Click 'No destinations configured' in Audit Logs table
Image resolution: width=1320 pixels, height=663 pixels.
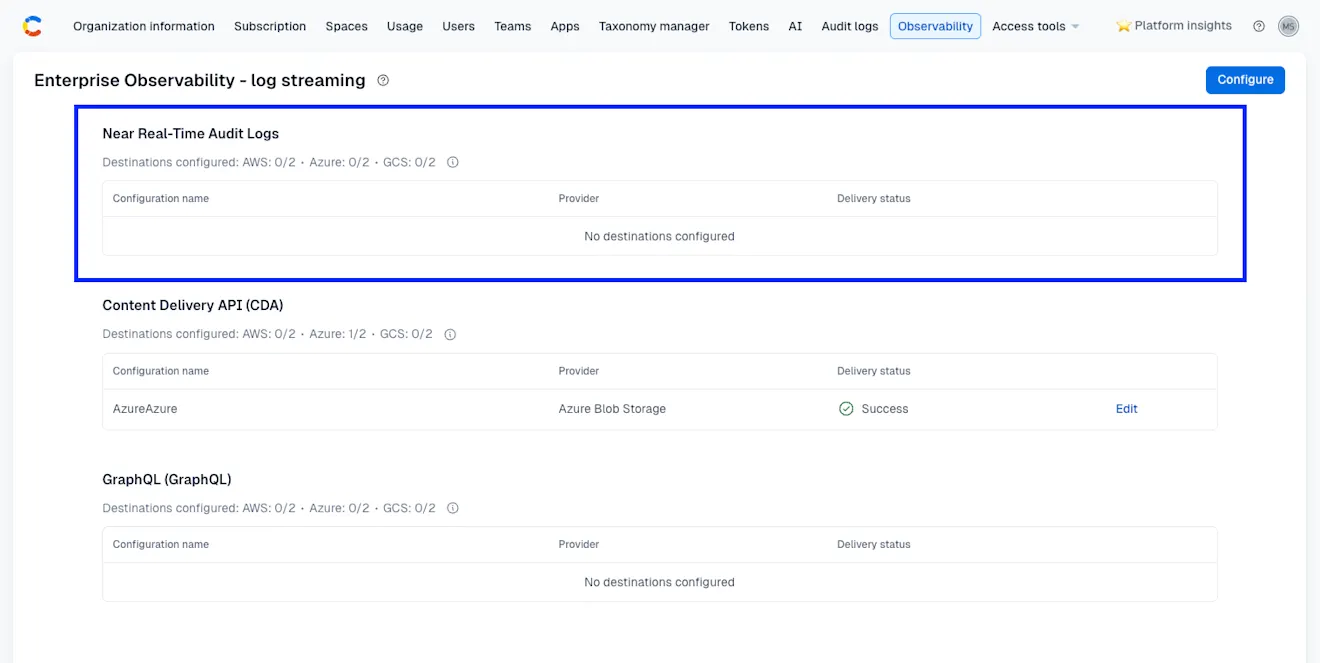click(x=660, y=237)
